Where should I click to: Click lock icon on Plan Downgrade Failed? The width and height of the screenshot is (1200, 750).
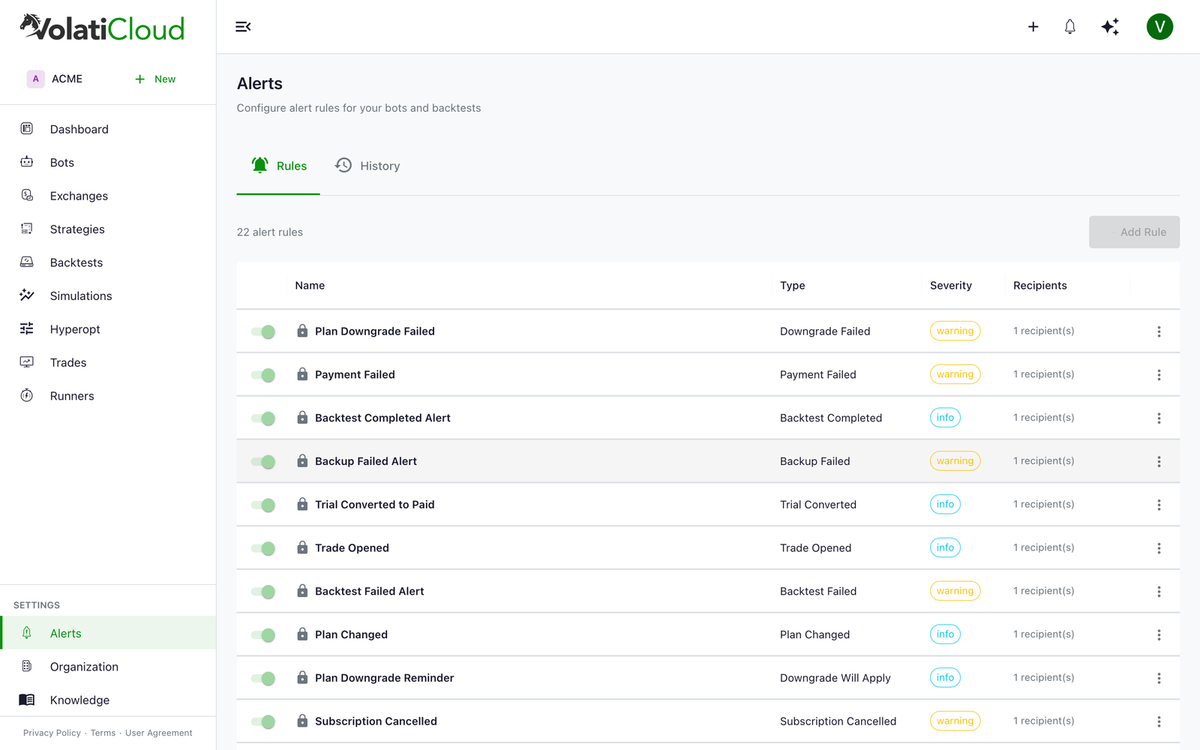point(302,331)
